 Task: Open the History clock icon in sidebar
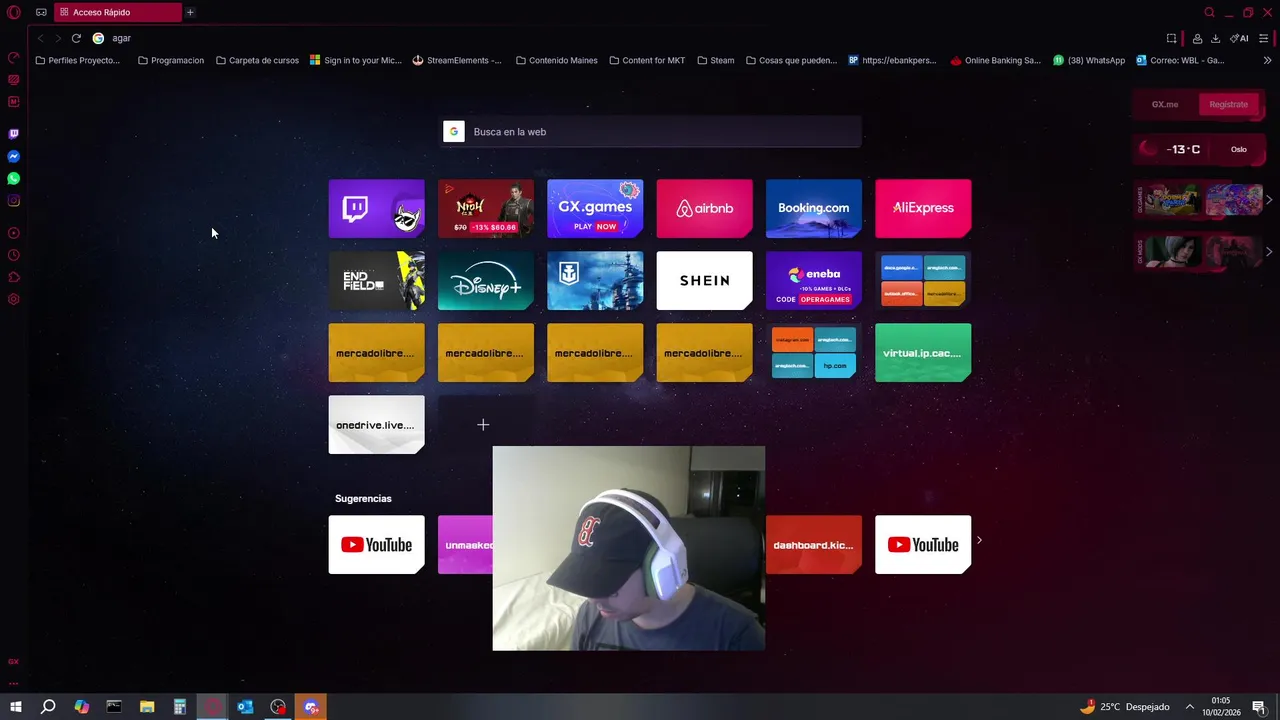pos(14,255)
